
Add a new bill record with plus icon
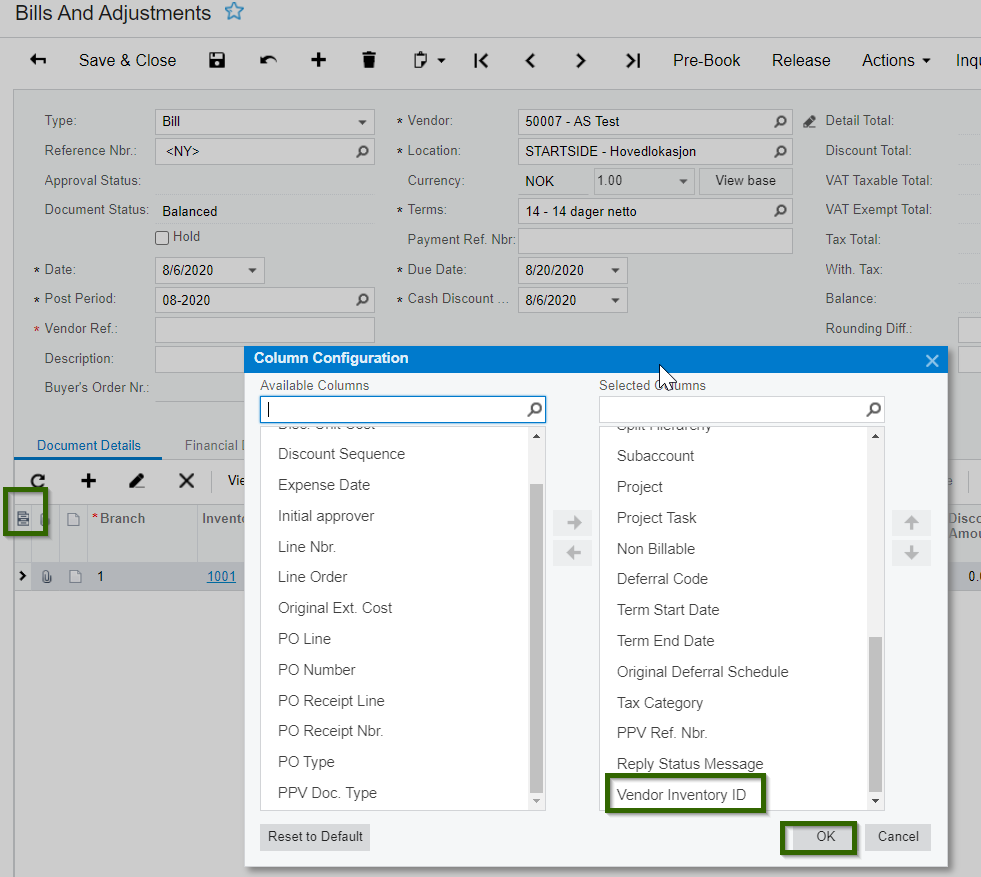tap(318, 60)
